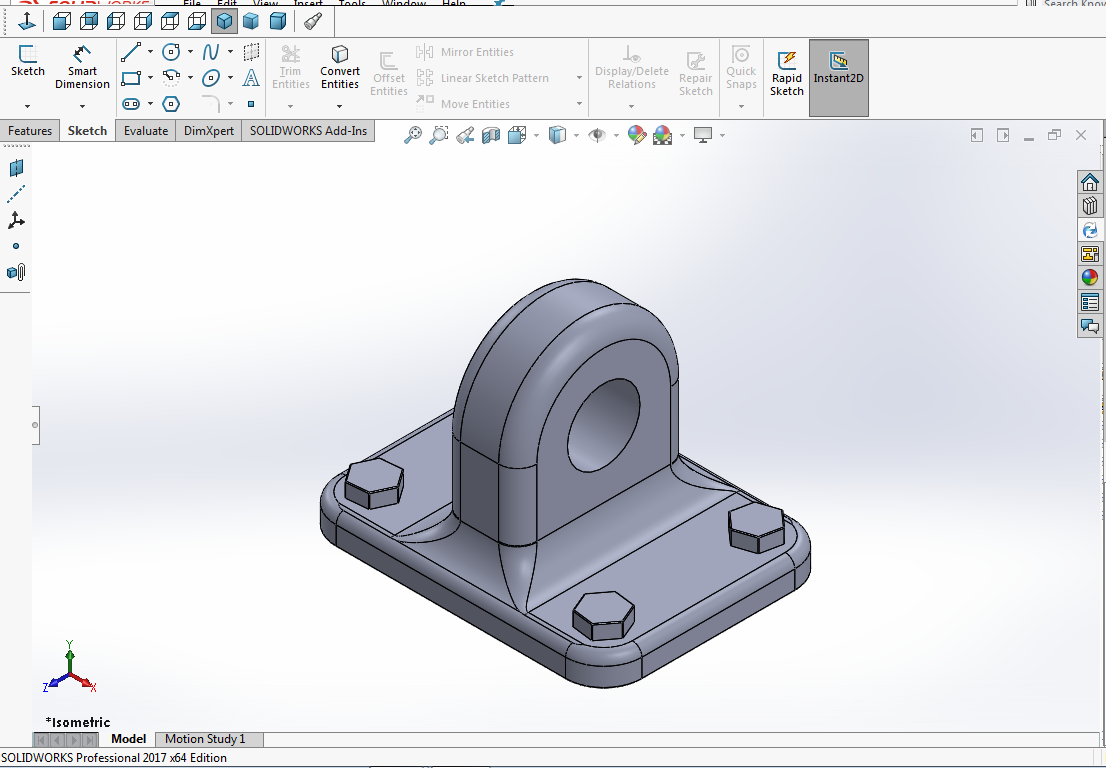Screen dimensions: 1106x768
Task: Toggle Rapid Sketch on
Action: pyautogui.click(x=786, y=72)
